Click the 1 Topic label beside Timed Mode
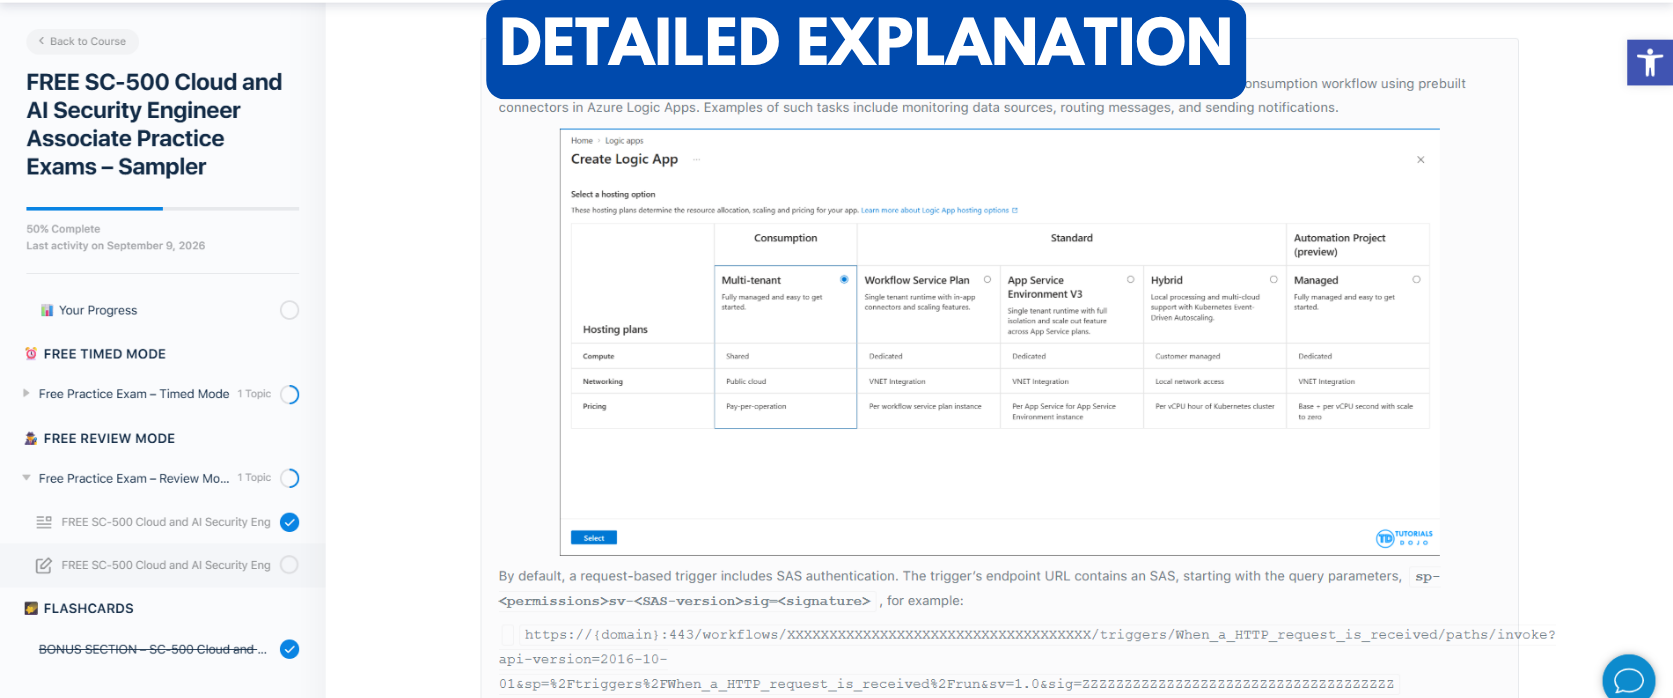 tap(254, 394)
